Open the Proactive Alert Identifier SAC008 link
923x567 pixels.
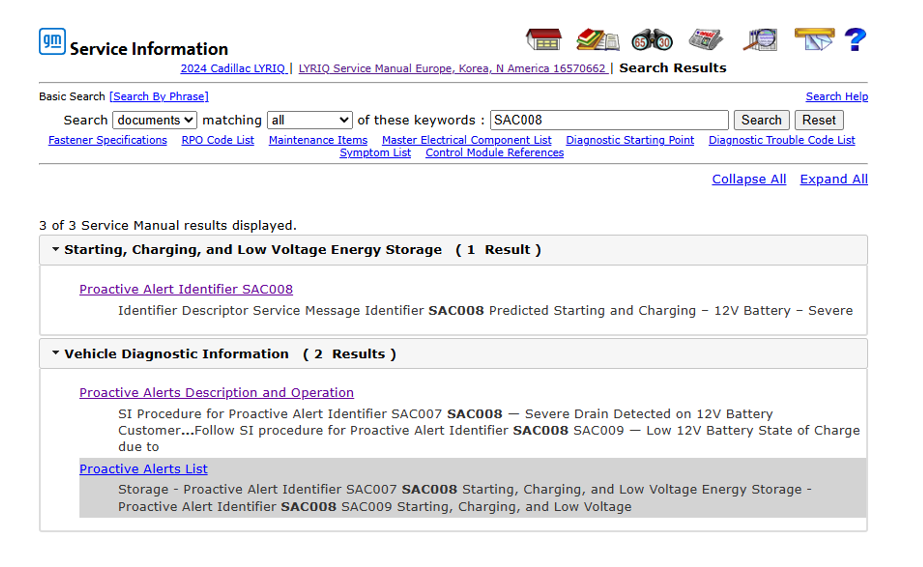186,289
